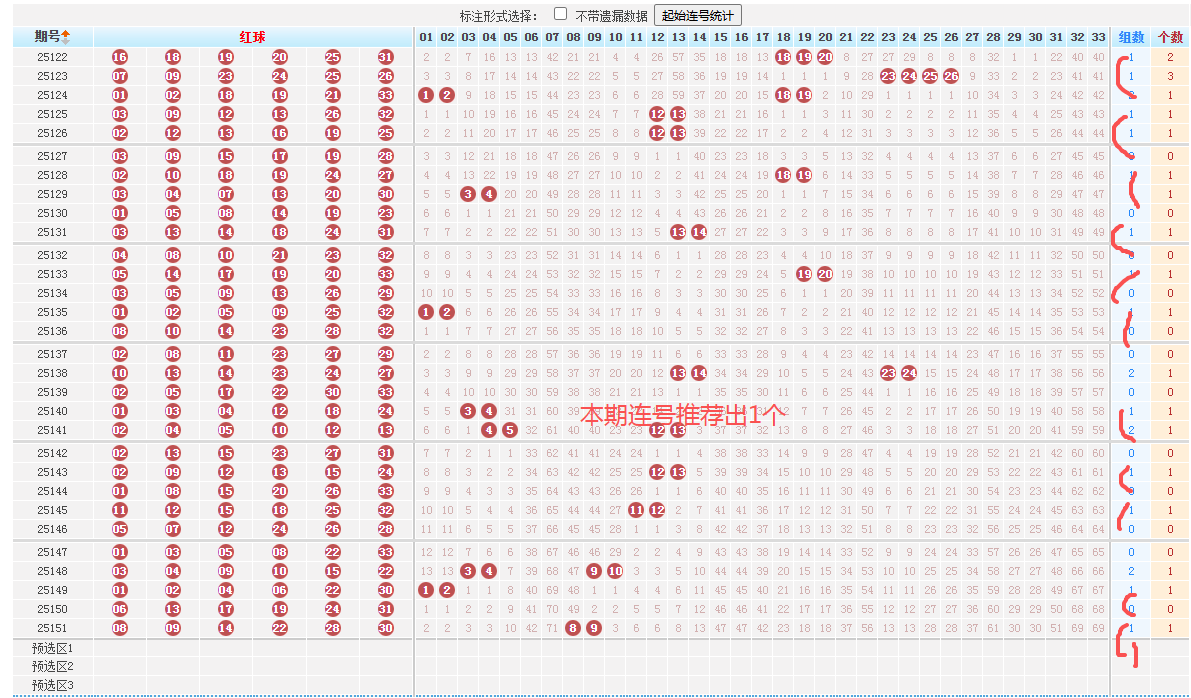
Task: Select the 预选区3 row label
Action: [x=52, y=685]
